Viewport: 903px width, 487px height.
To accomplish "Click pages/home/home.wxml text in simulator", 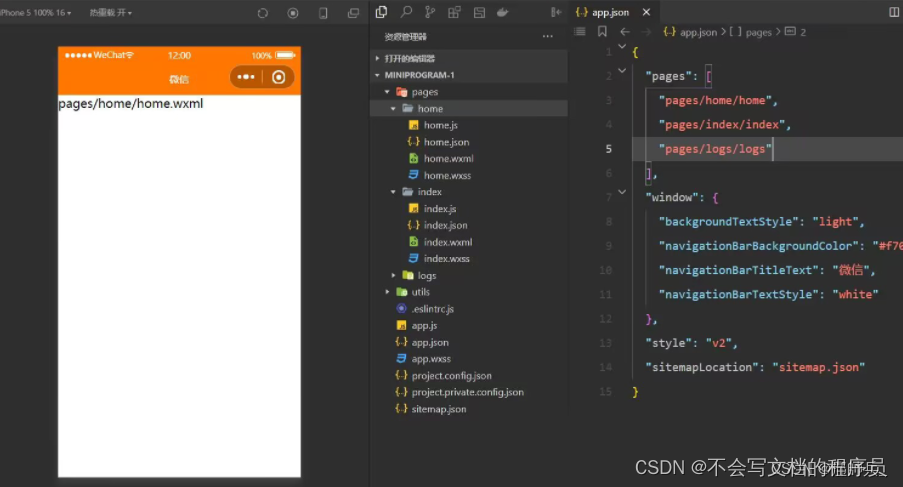I will pos(131,104).
